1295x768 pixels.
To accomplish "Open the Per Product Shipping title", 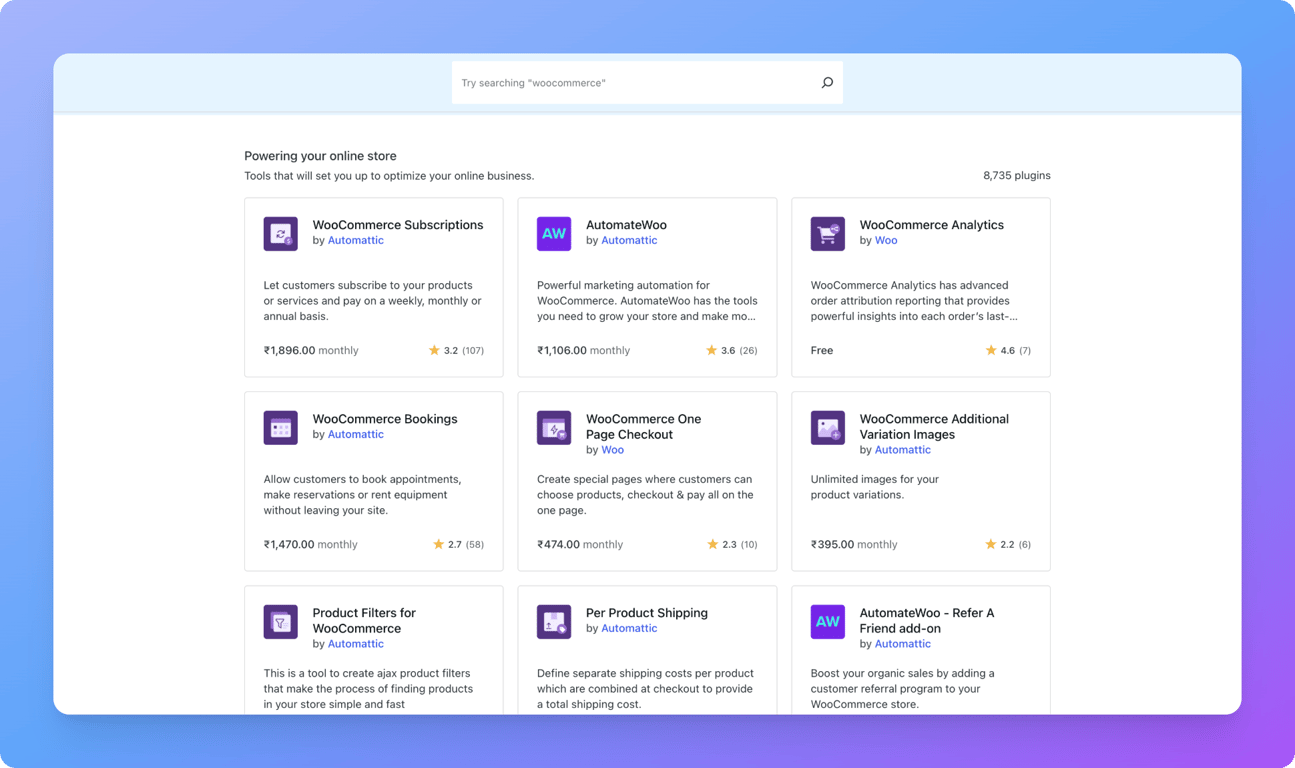I will point(647,613).
